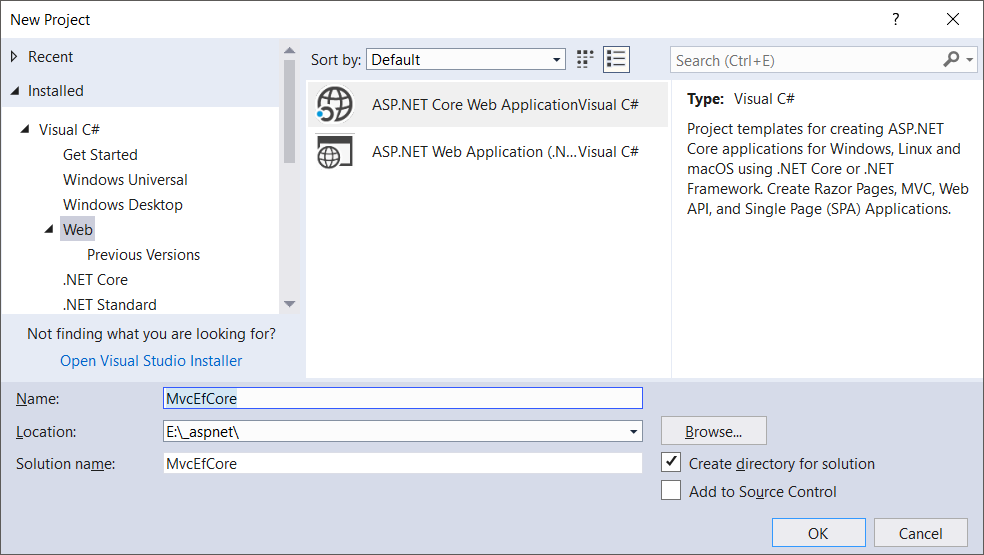Open the search options dropdown arrow
The image size is (984, 555).
(x=970, y=60)
